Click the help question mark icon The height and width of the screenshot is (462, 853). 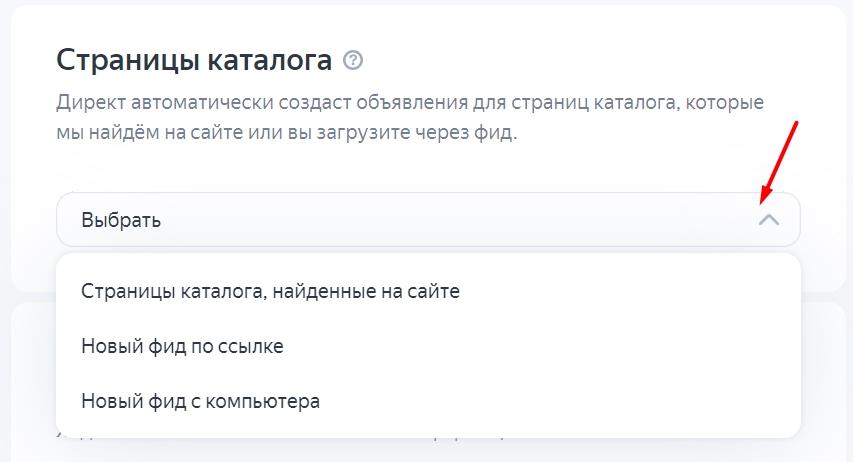pyautogui.click(x=352, y=61)
